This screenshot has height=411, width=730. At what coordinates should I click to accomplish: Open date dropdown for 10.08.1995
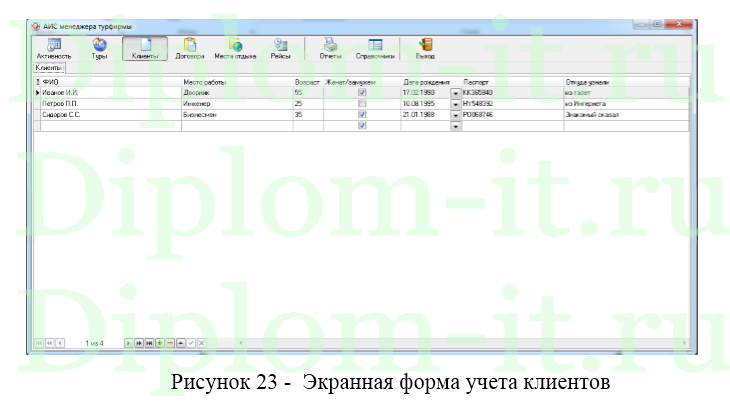tap(456, 104)
